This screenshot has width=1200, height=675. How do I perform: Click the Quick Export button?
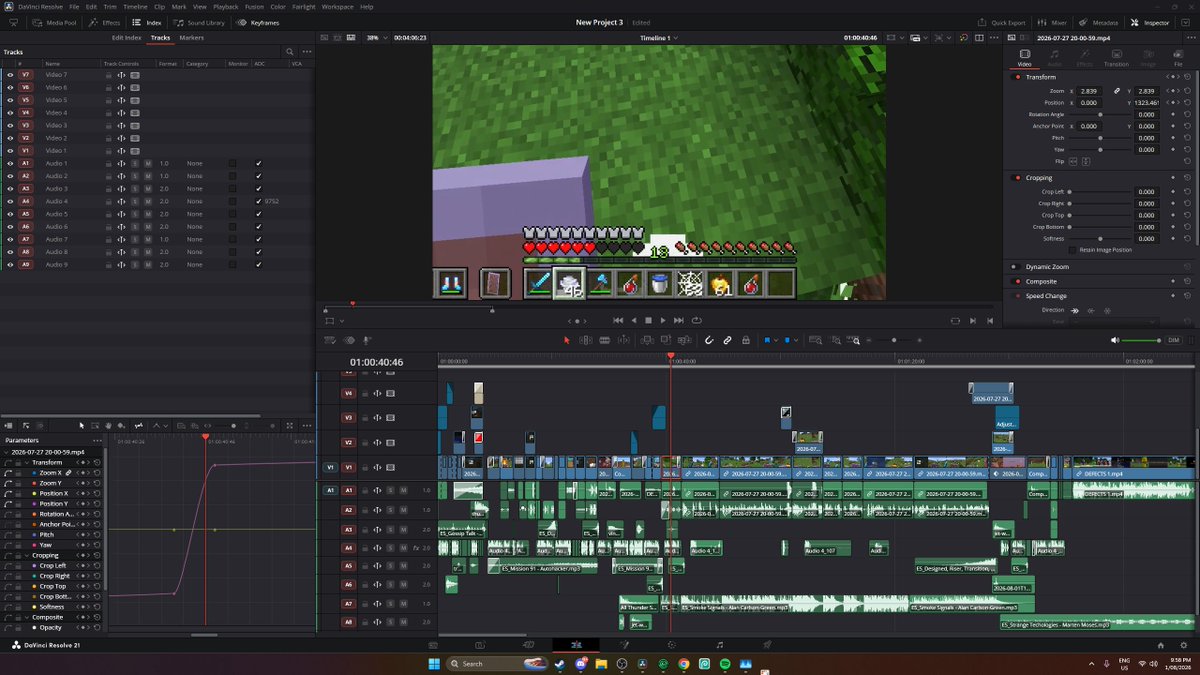click(1002, 21)
